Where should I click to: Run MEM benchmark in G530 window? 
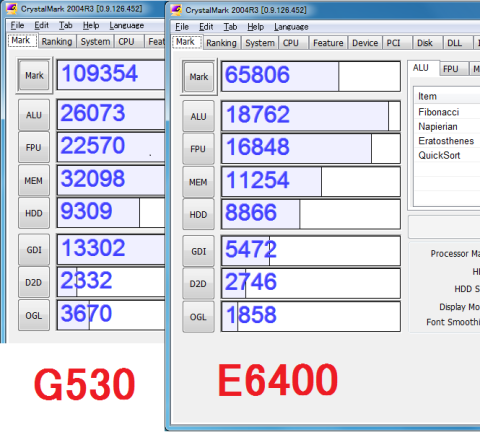click(34, 180)
